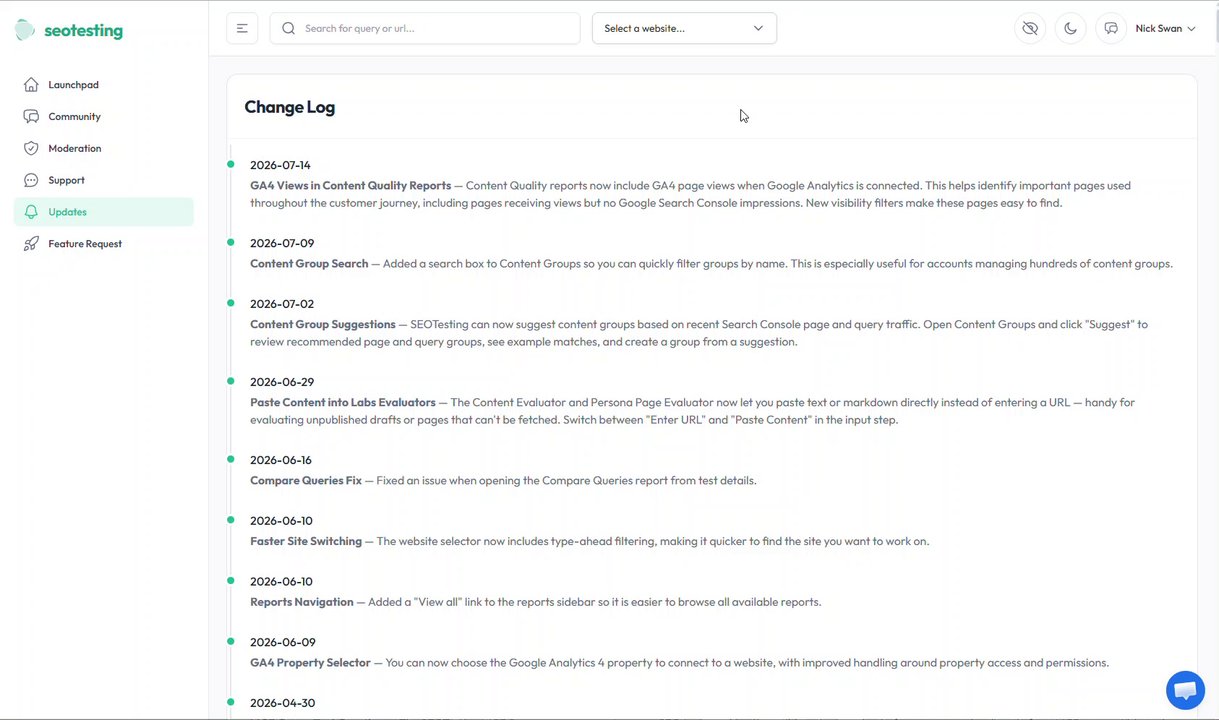Click the Change Log heading
This screenshot has width=1219, height=720.
pyautogui.click(x=290, y=107)
